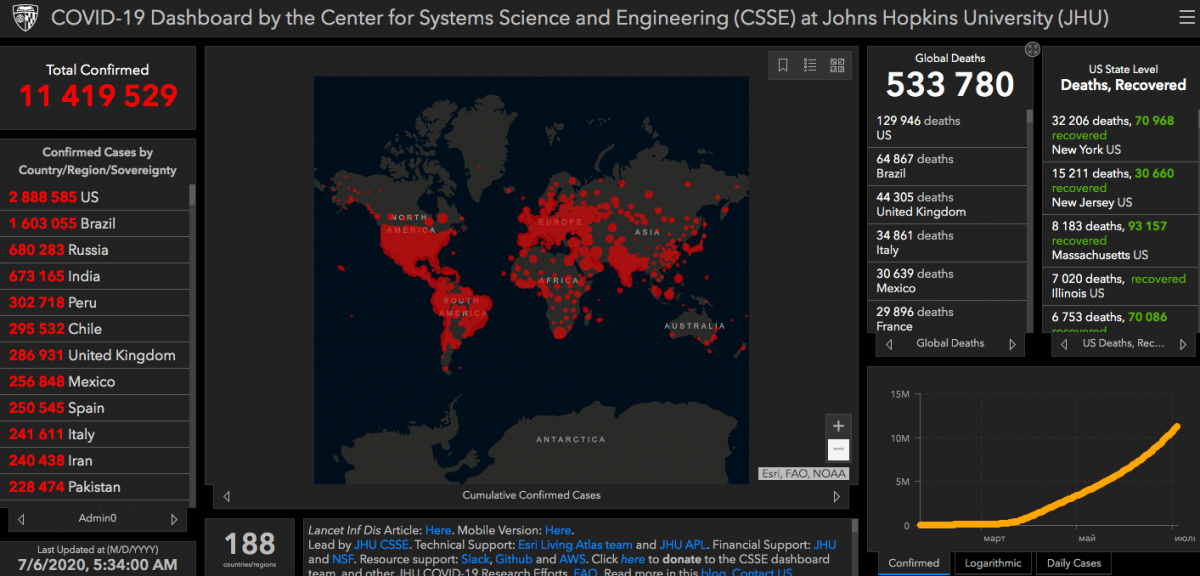Open the basemap gallery grid icon

[x=837, y=65]
